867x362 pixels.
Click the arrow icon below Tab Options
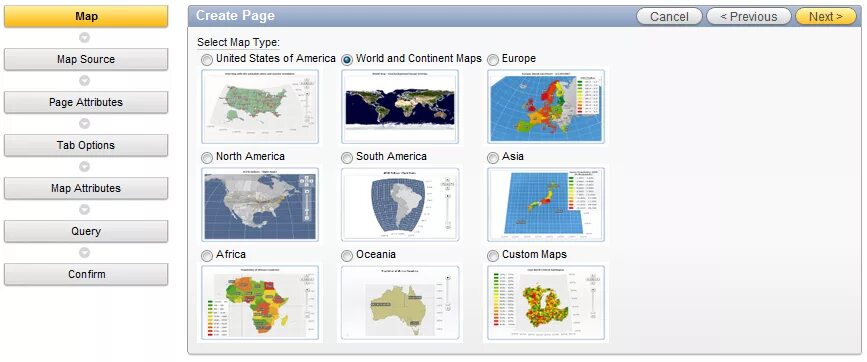pyautogui.click(x=85, y=167)
